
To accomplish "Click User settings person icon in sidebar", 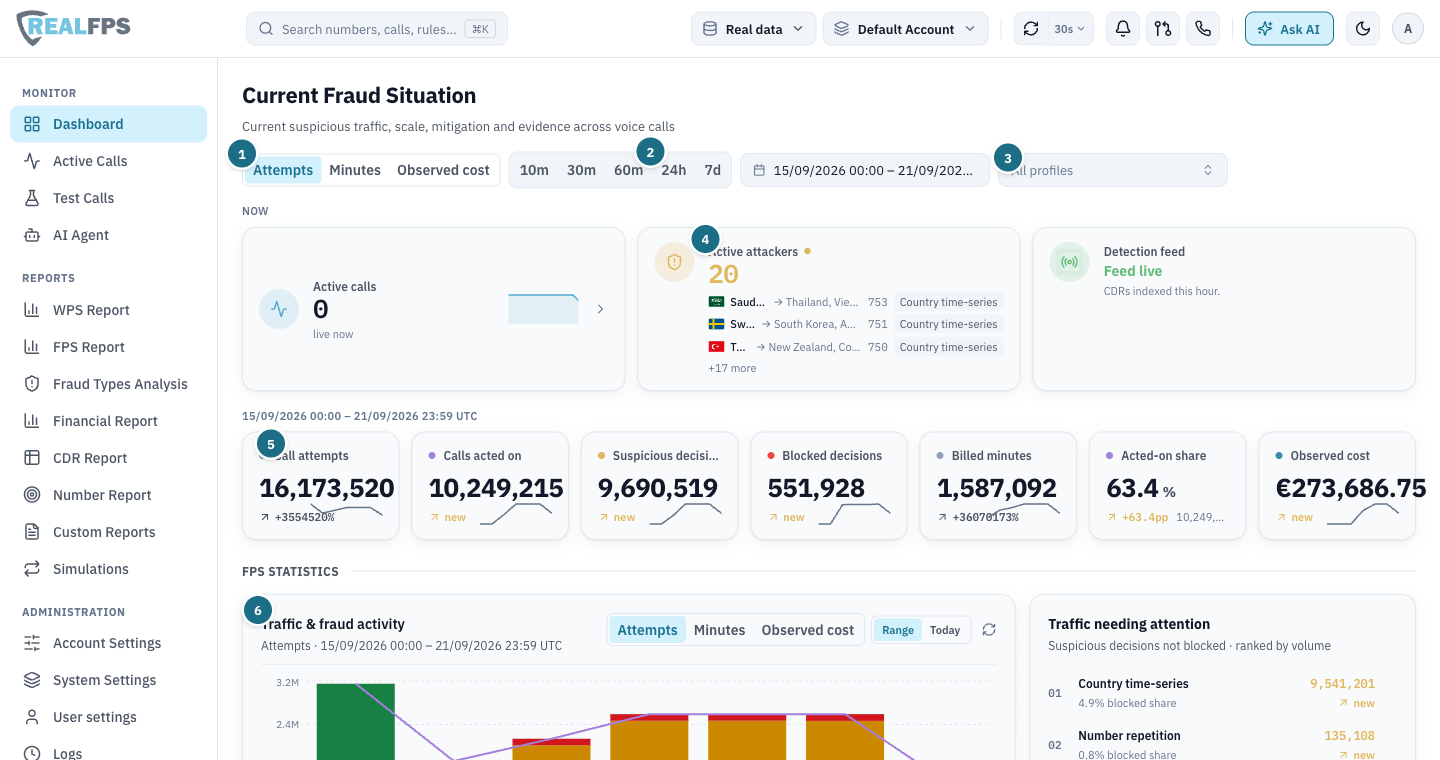I will coord(32,717).
